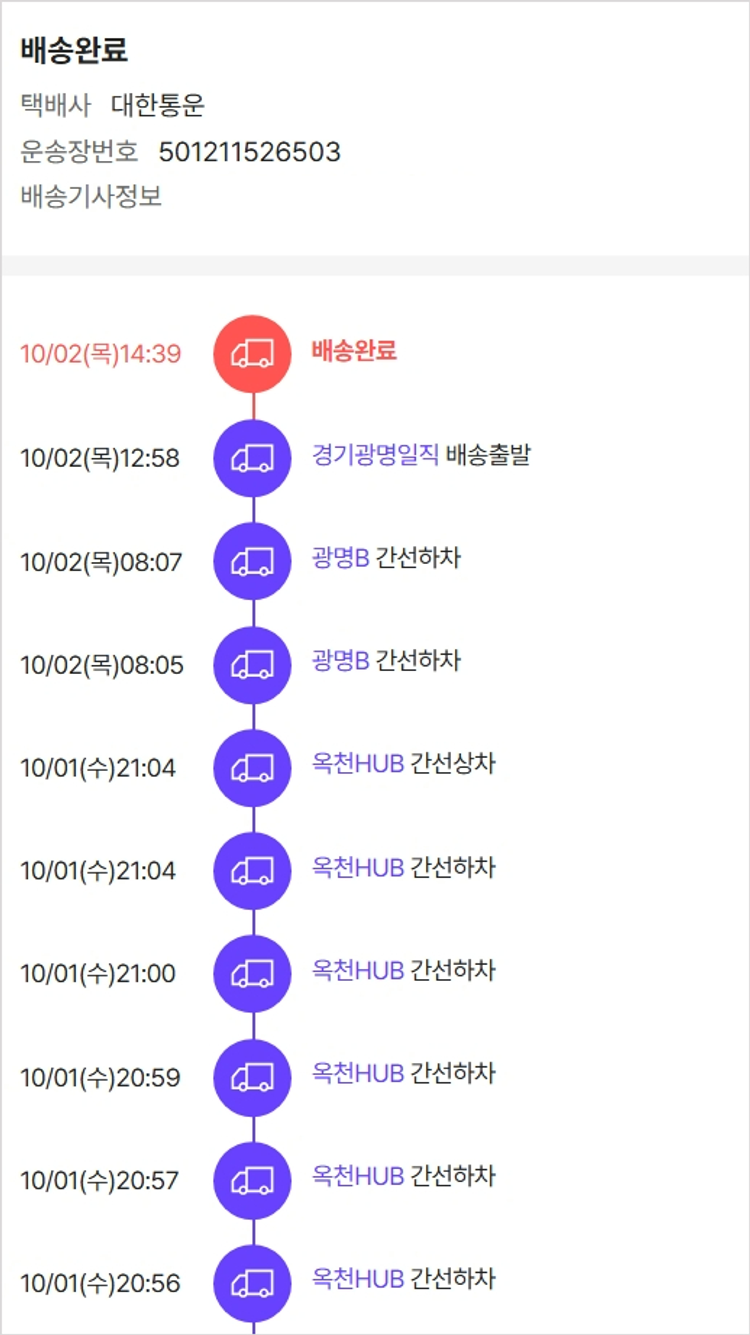The width and height of the screenshot is (750, 1335).
Task: Click the truck icon at 10/01 20:57
Action: pos(253,1180)
